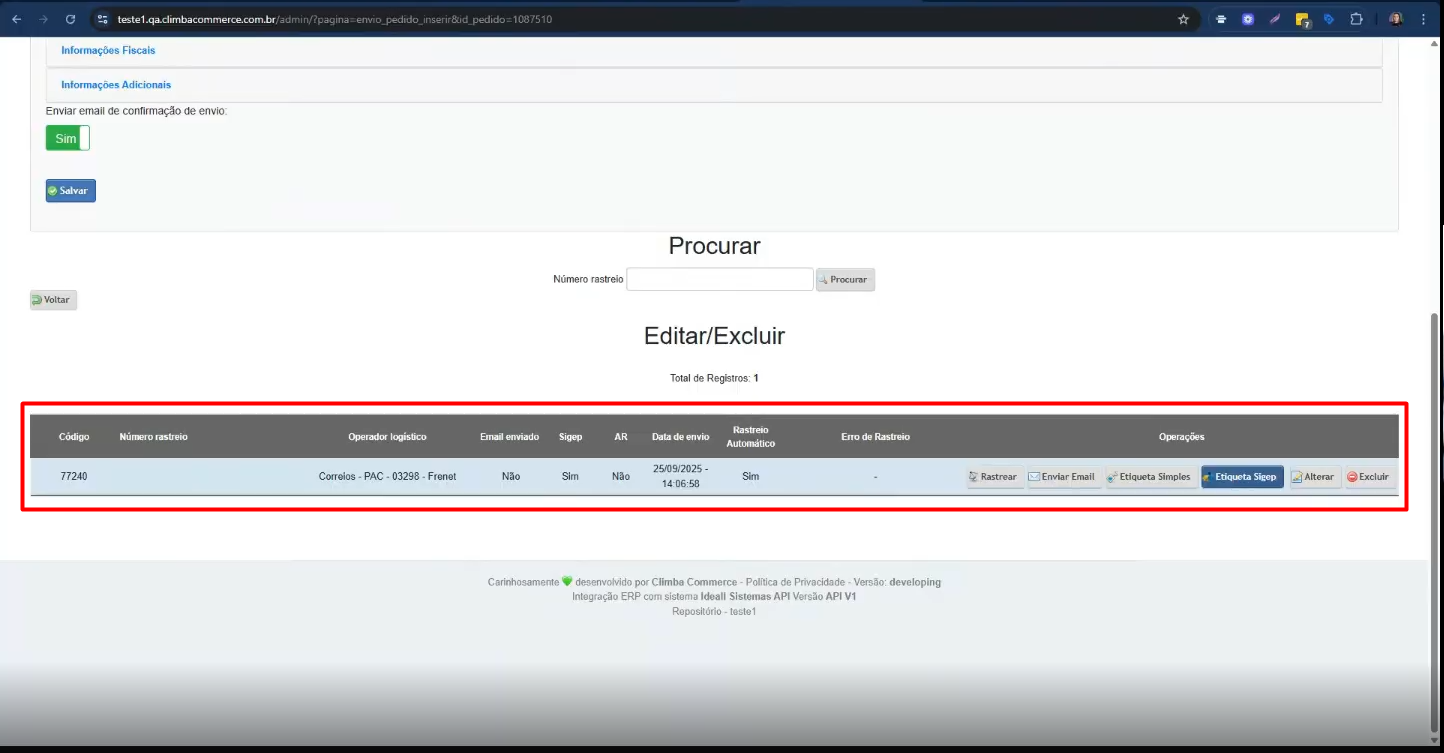1444x753 pixels.
Task: Click the Procurar search button
Action: 845,280
